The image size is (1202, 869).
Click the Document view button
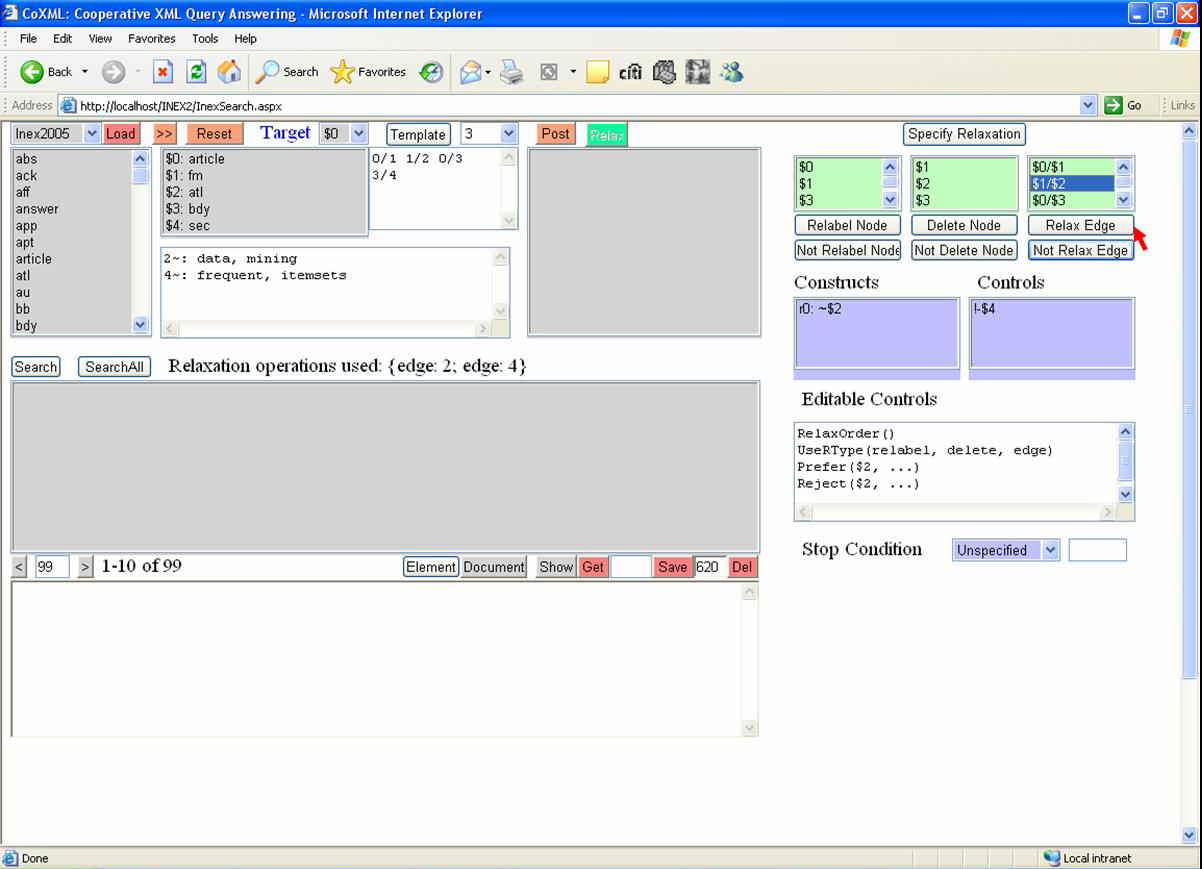coord(494,567)
